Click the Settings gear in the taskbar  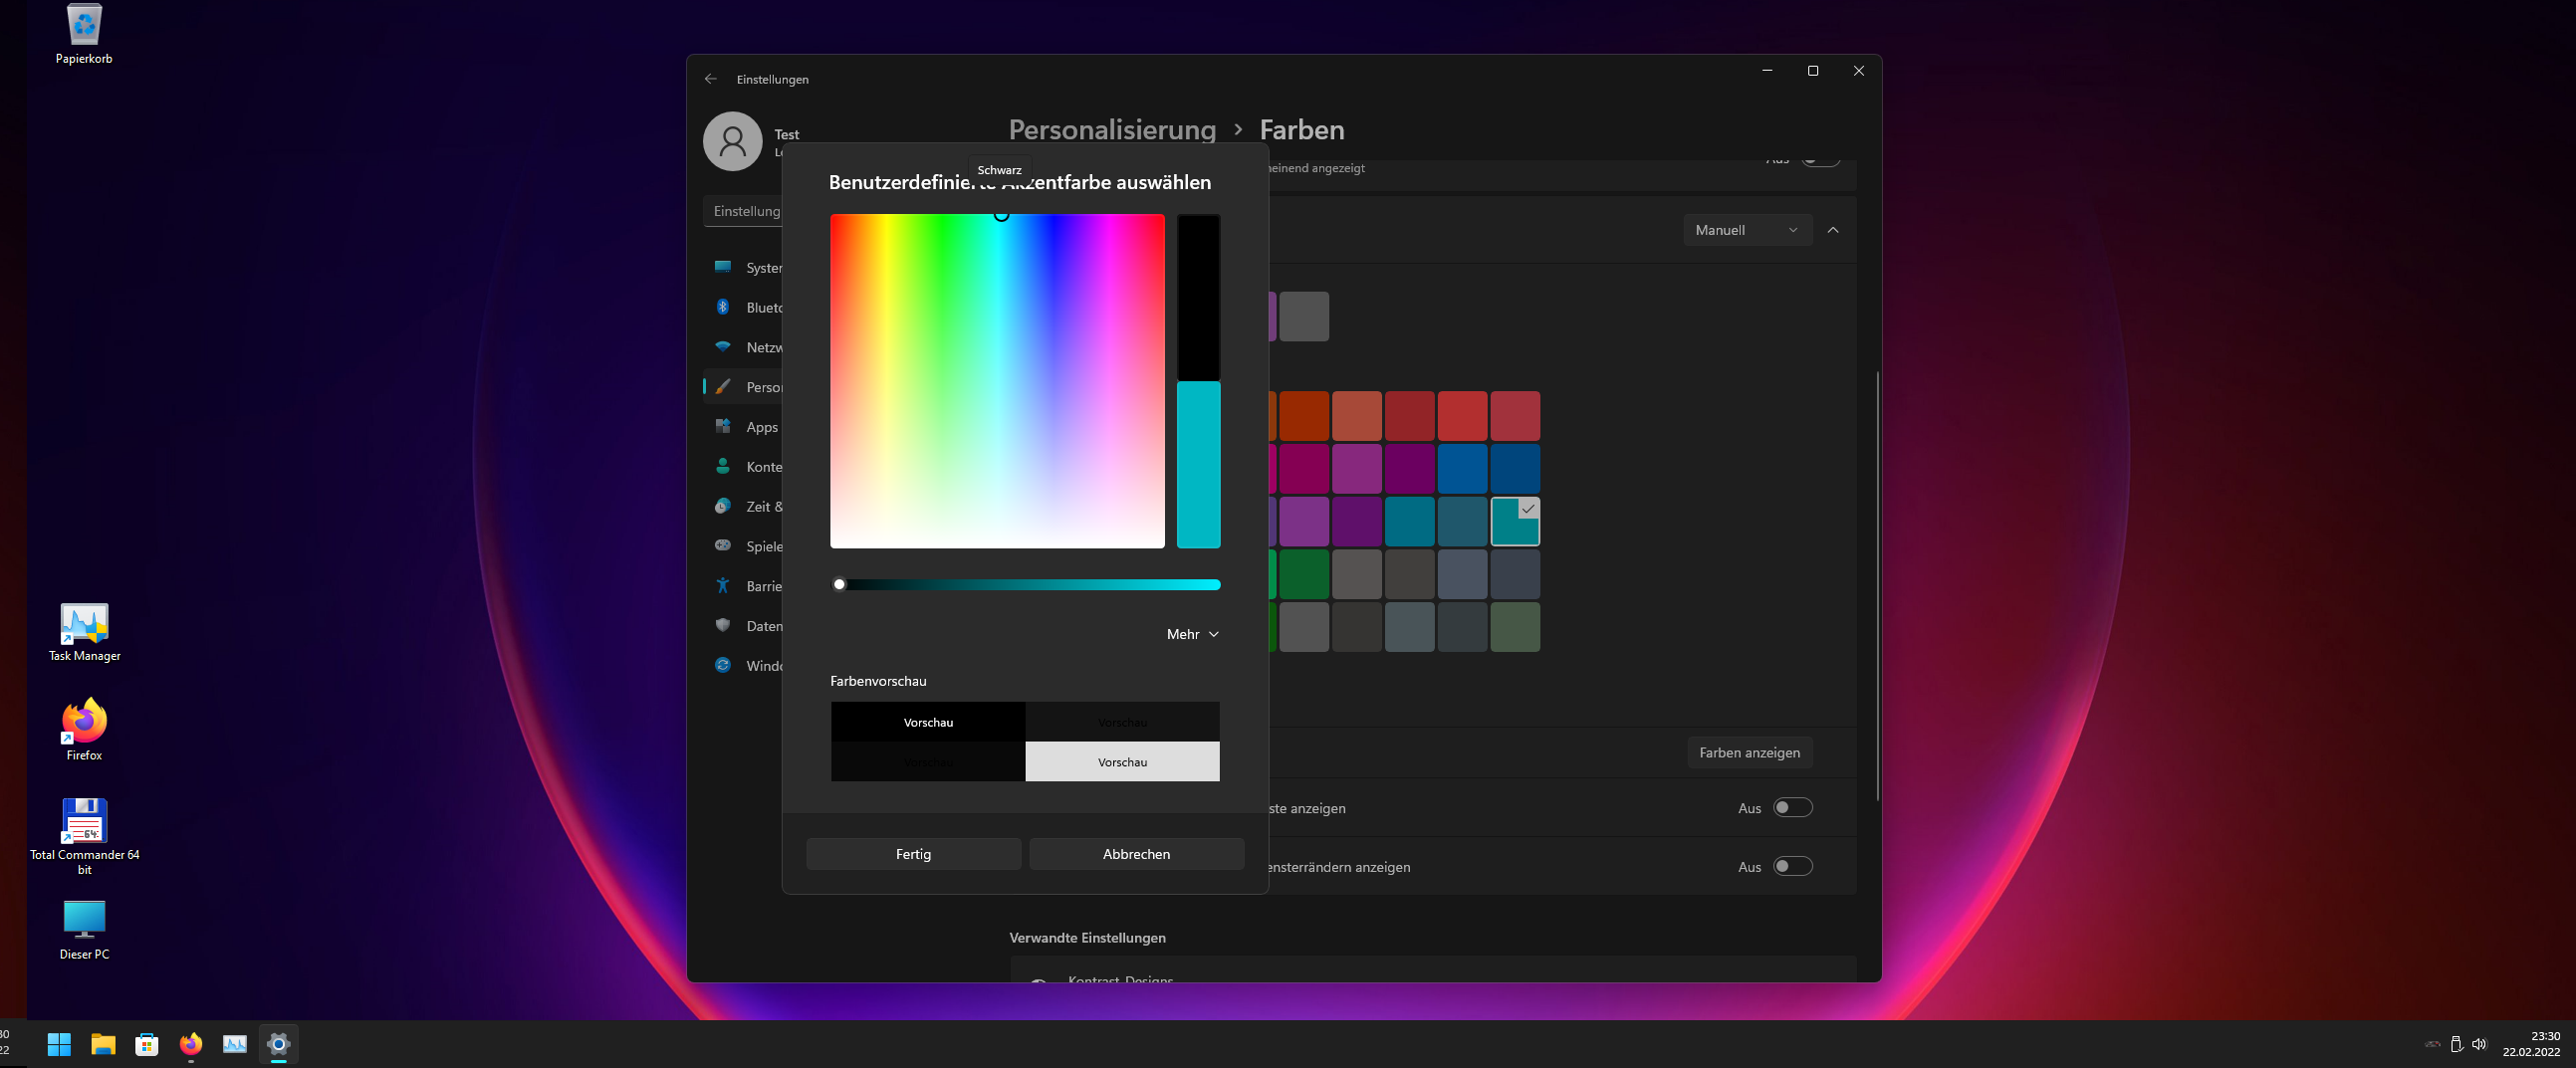coord(279,1044)
